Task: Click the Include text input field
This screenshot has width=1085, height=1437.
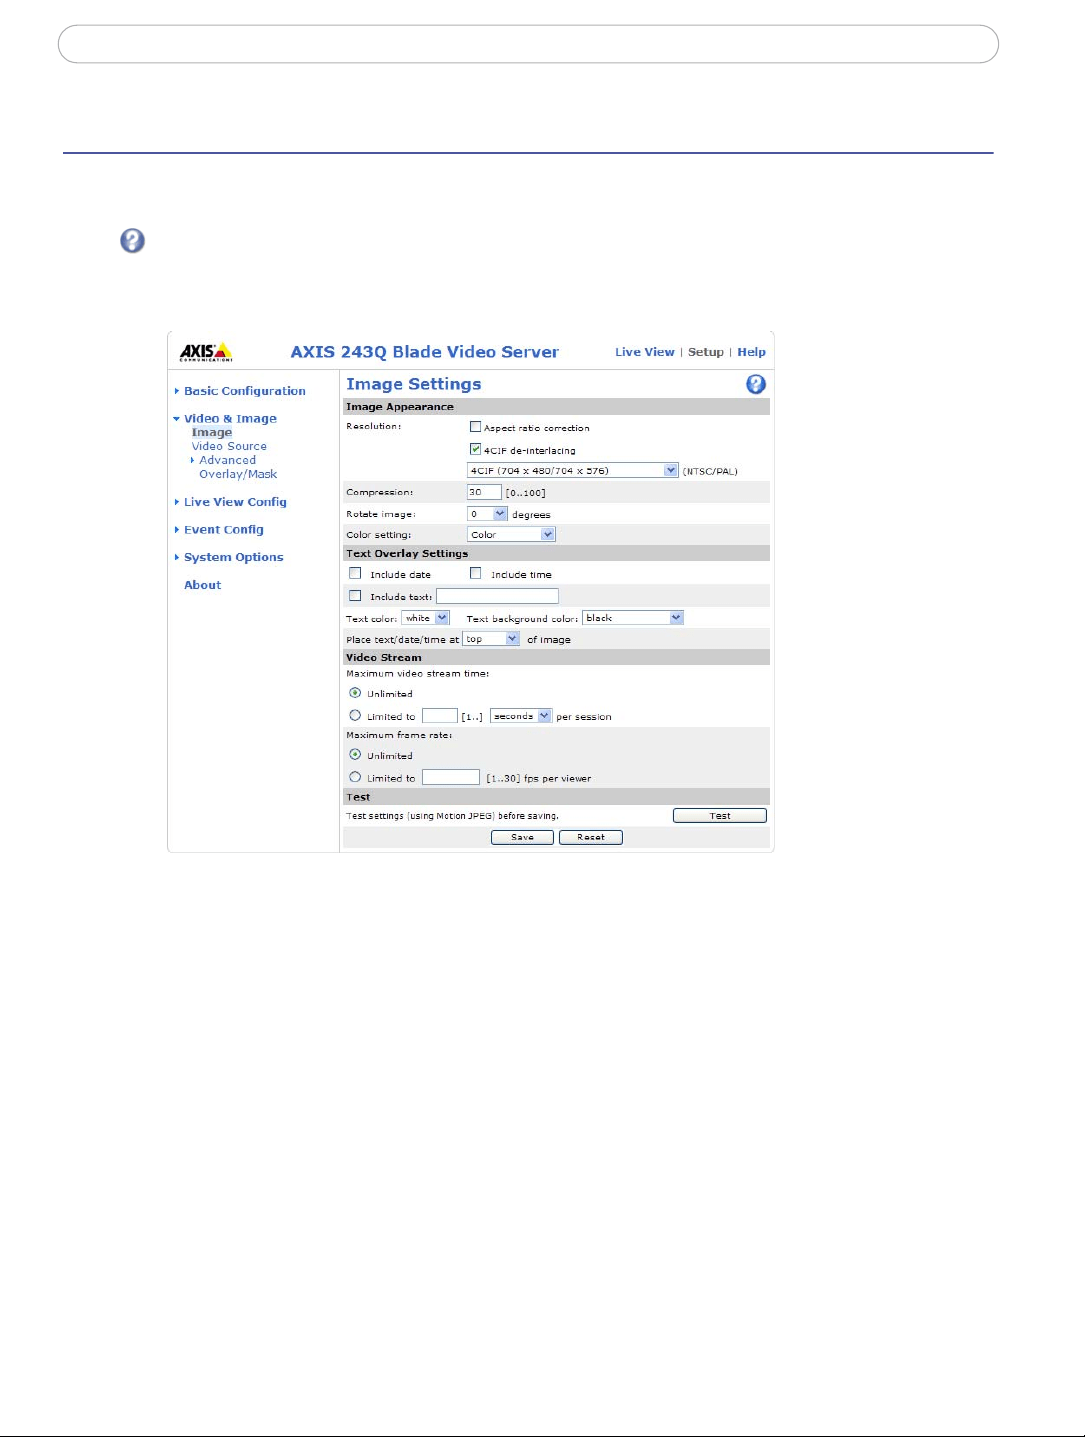Action: (x=497, y=596)
